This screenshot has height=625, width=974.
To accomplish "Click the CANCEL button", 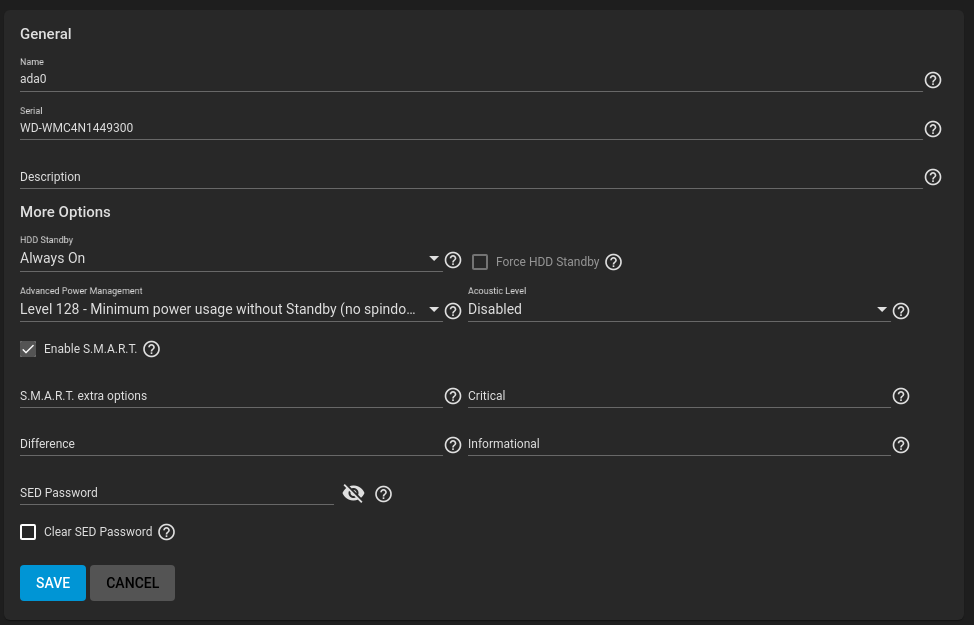I will (x=132, y=583).
